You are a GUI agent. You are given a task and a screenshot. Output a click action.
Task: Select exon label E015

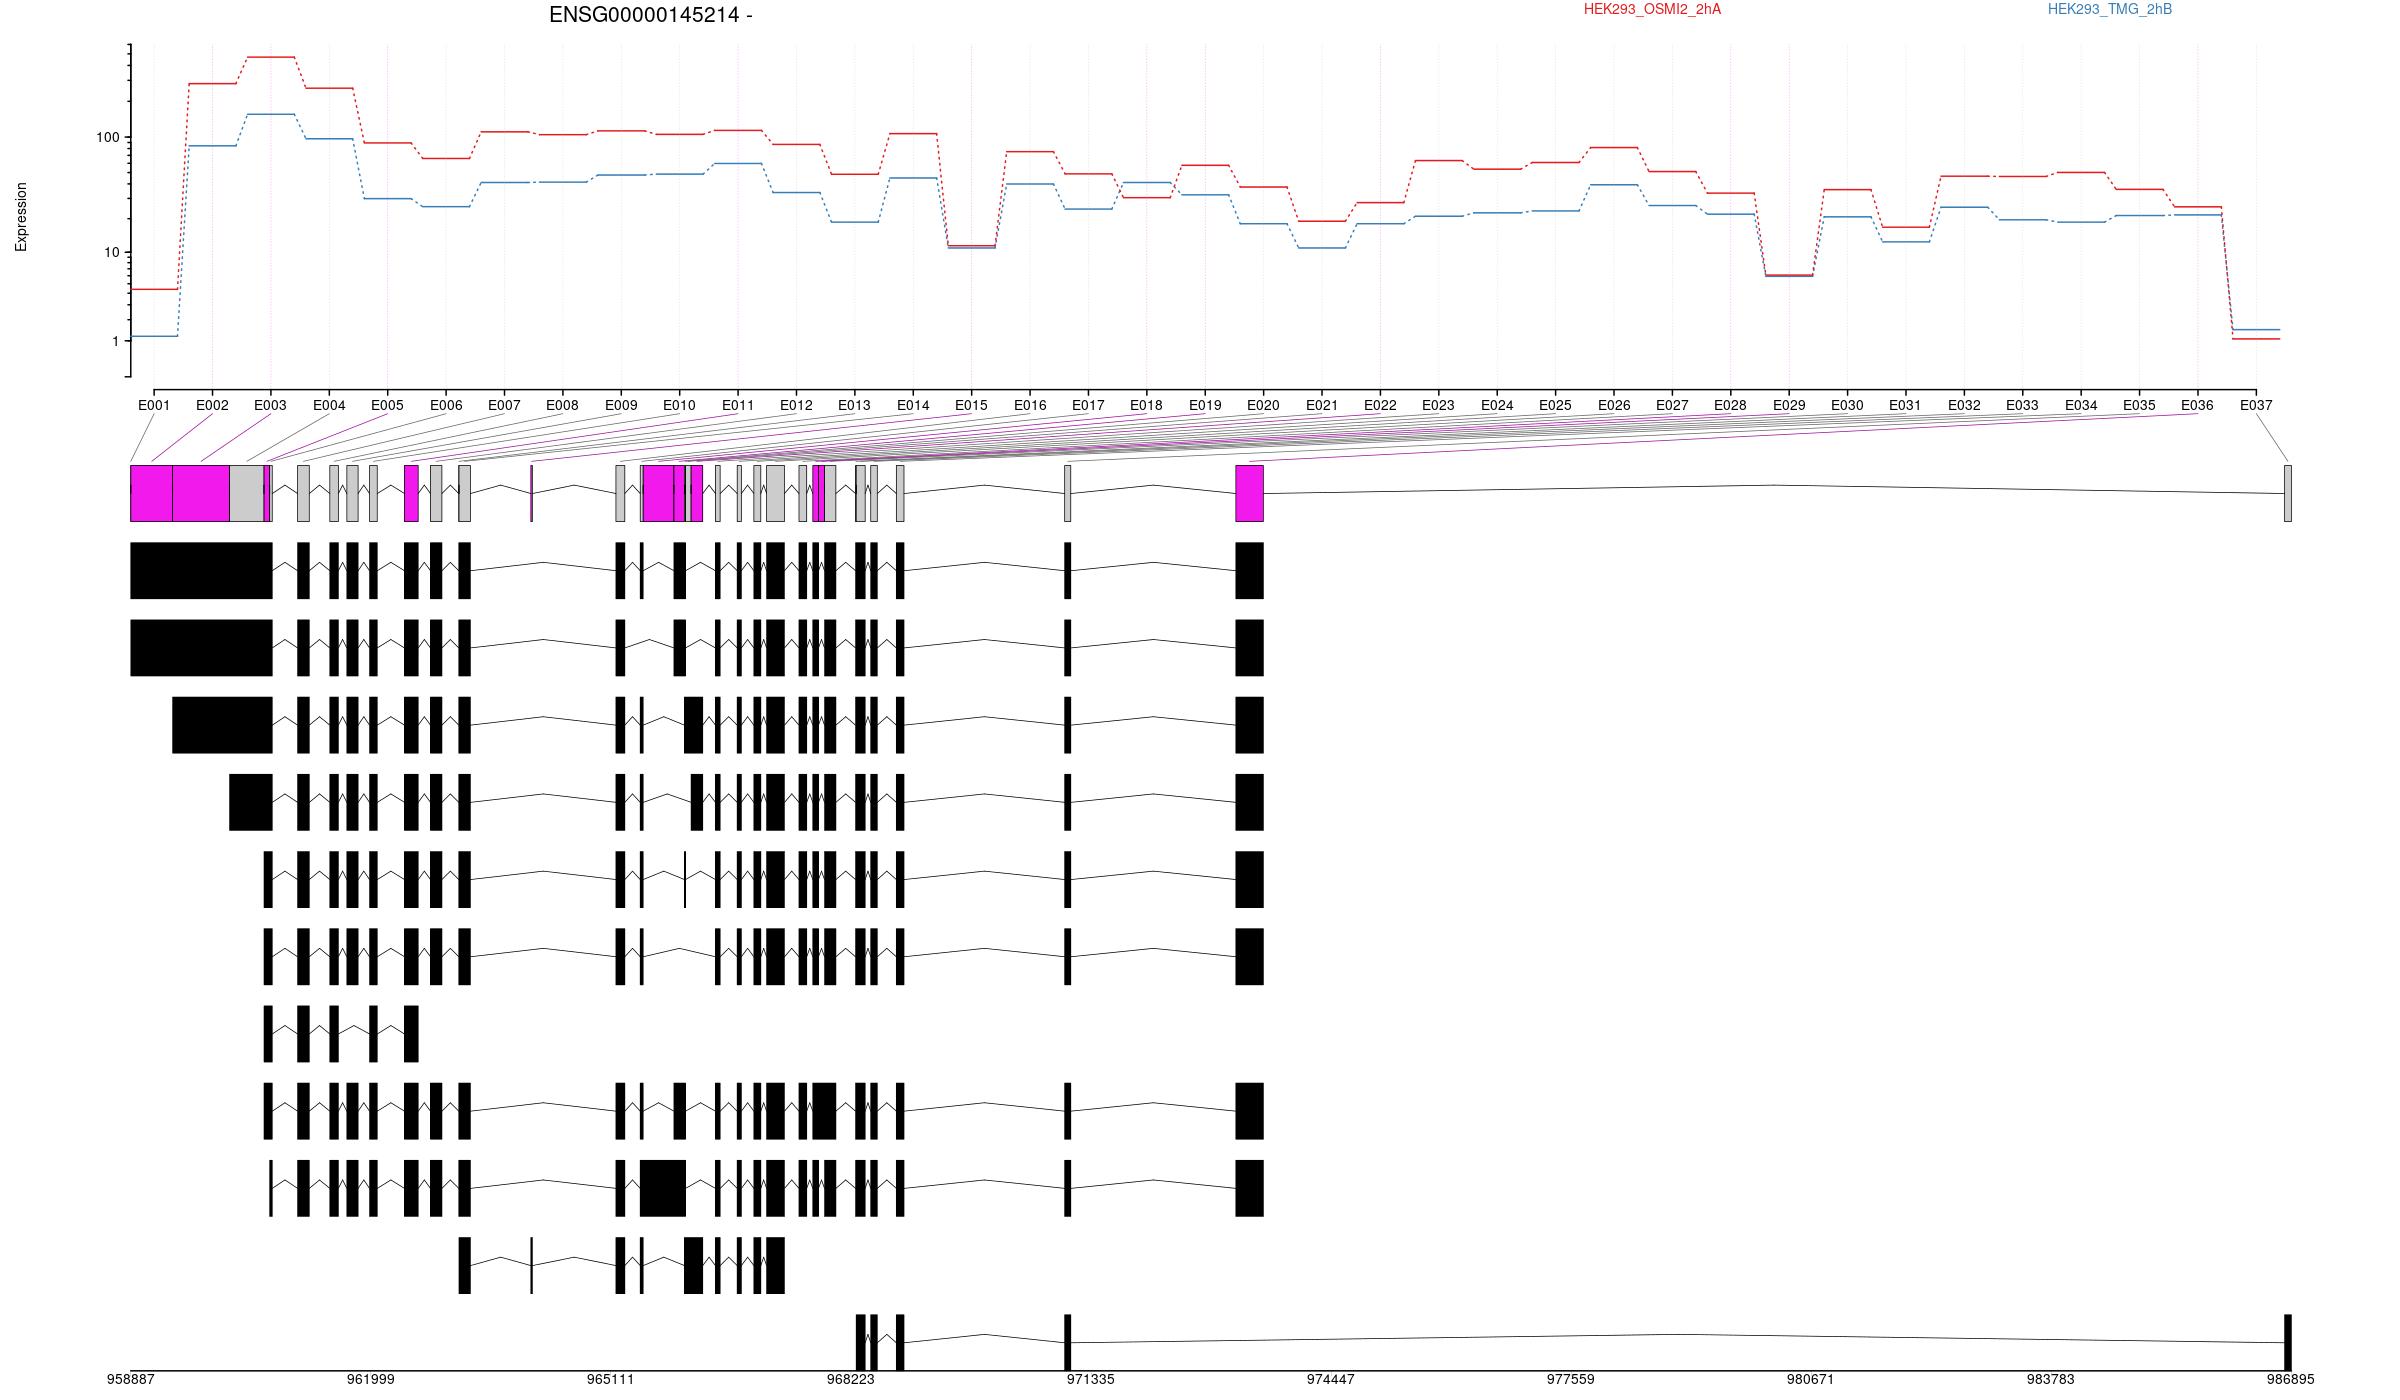(971, 406)
